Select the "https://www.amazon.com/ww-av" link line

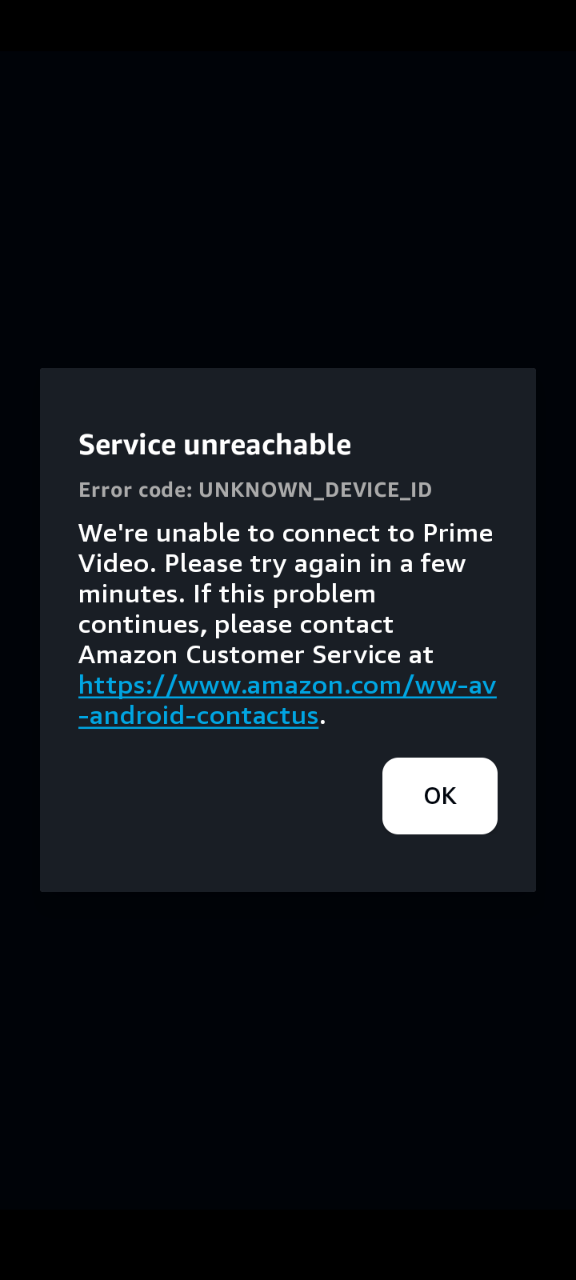(288, 685)
